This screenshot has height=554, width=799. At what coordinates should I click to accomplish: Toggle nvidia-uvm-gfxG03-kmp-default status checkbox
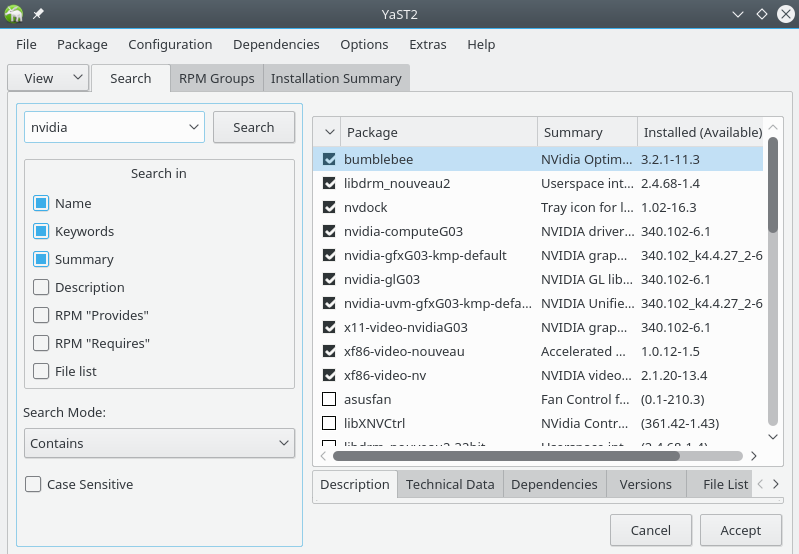coord(329,303)
